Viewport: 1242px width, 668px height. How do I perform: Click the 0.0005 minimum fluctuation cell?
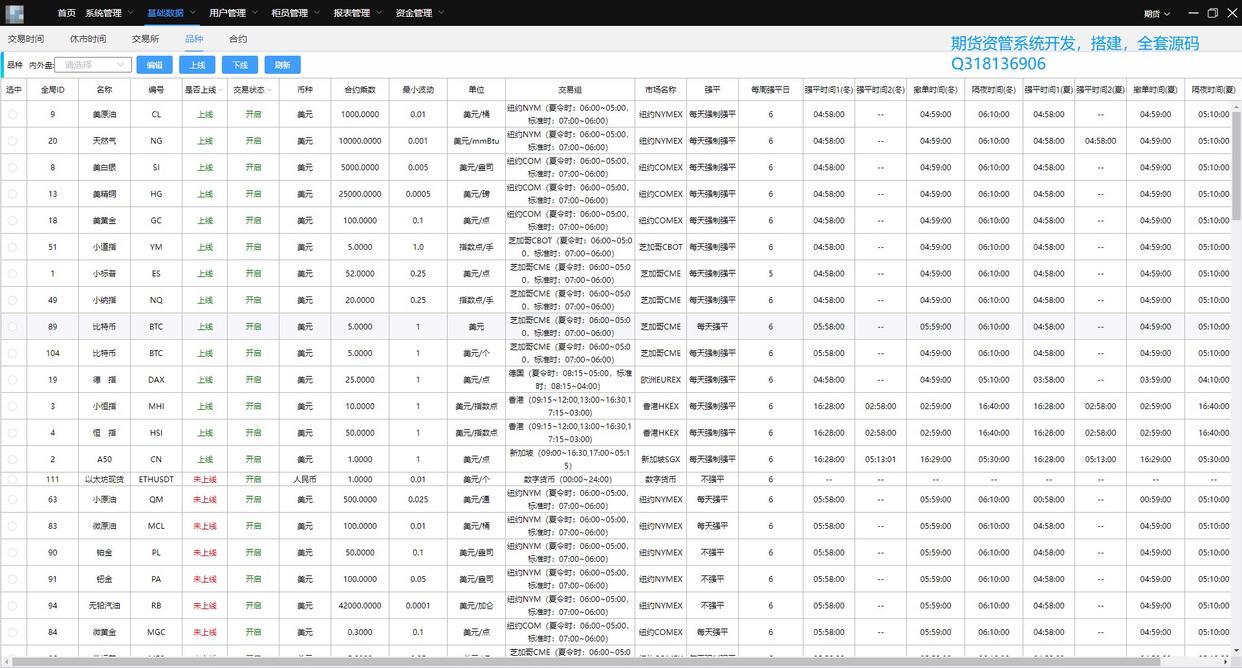[x=418, y=194]
